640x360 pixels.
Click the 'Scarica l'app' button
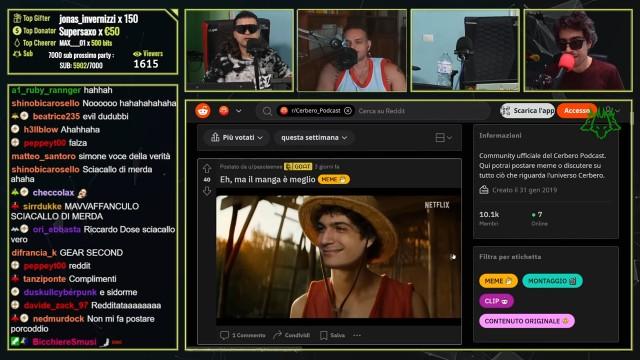pos(527,111)
